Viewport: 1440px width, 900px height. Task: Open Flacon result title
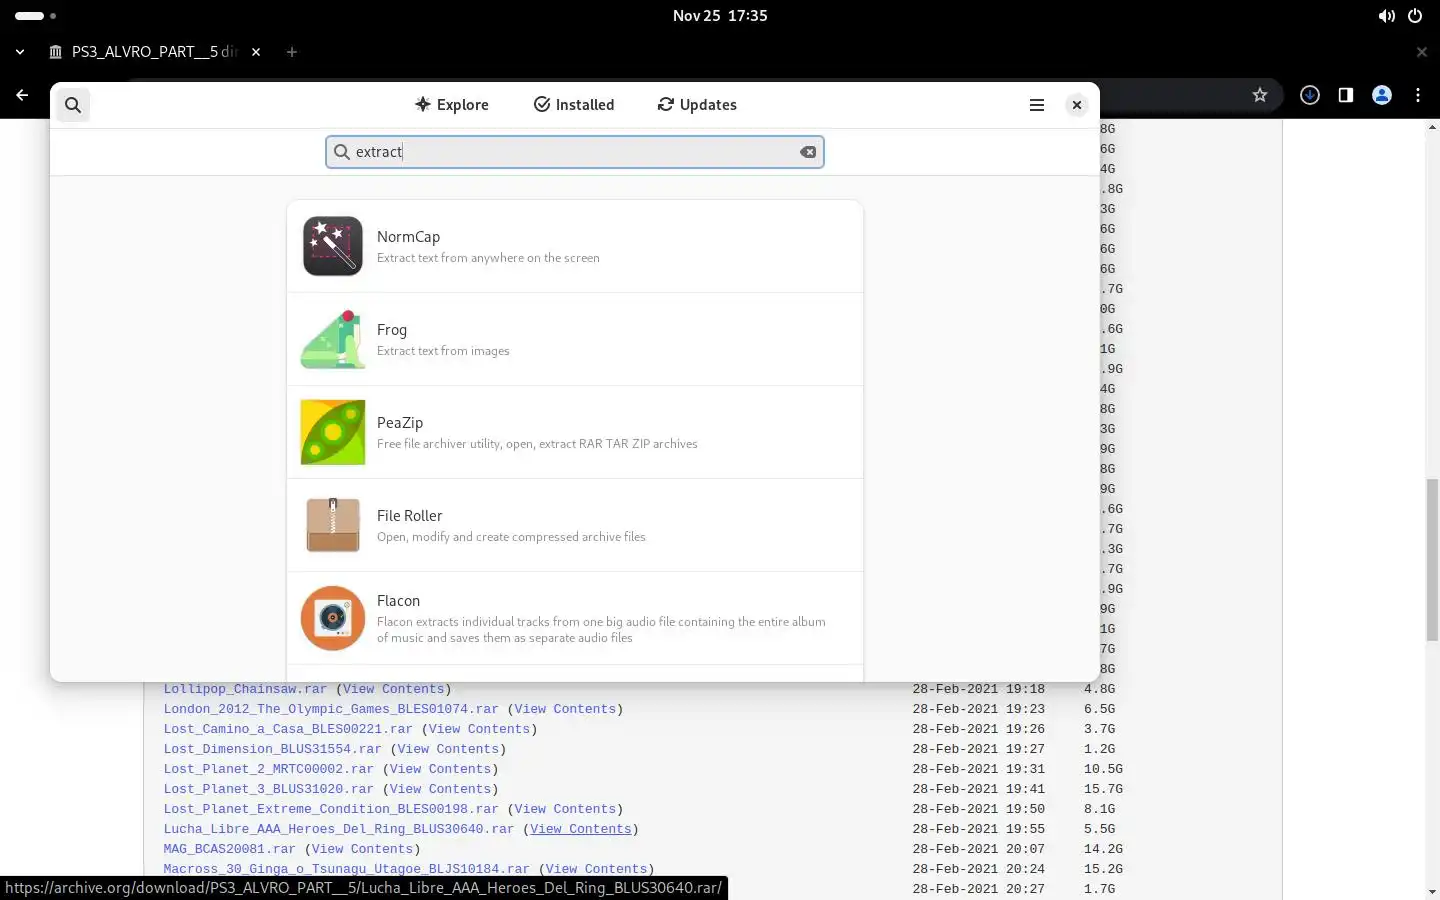pos(398,601)
